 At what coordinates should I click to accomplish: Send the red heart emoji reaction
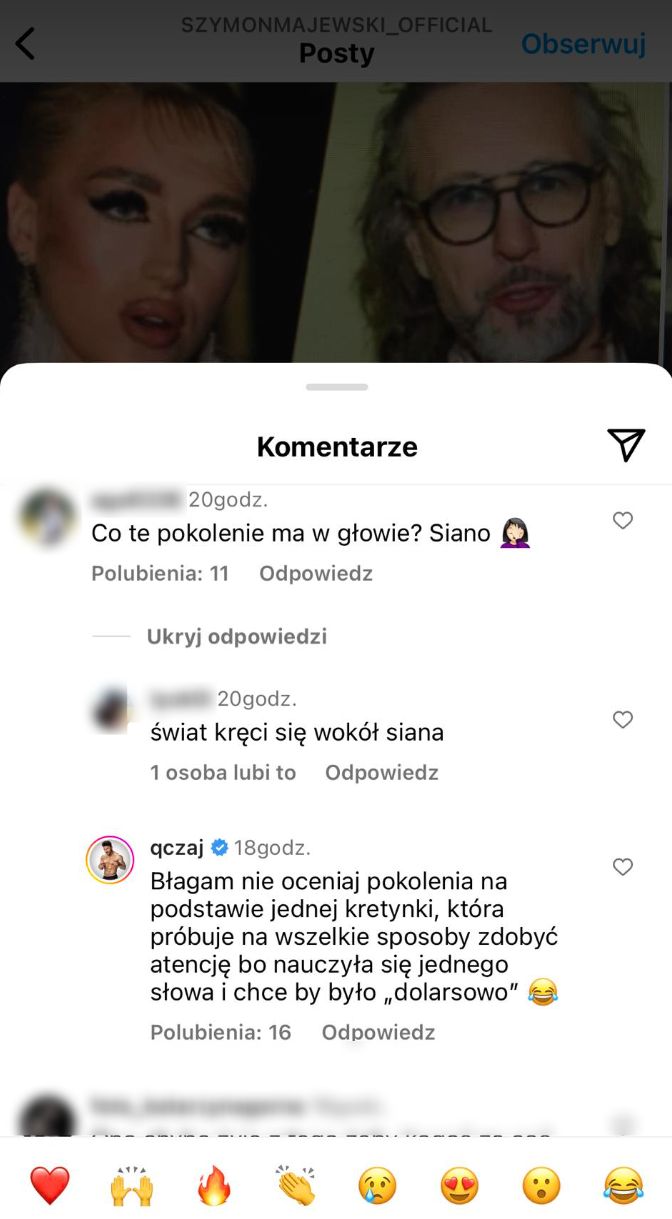pos(50,1186)
